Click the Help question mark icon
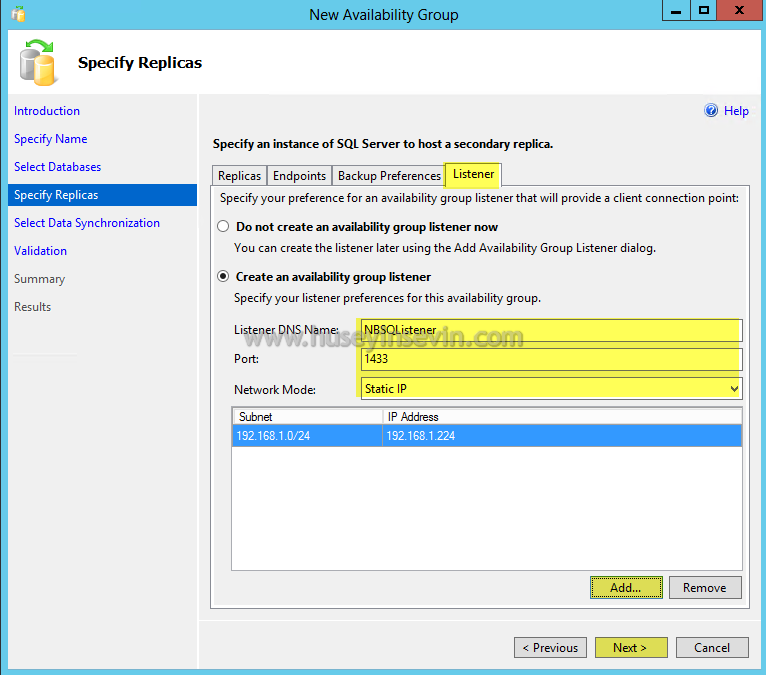This screenshot has height=675, width=766. tap(711, 110)
